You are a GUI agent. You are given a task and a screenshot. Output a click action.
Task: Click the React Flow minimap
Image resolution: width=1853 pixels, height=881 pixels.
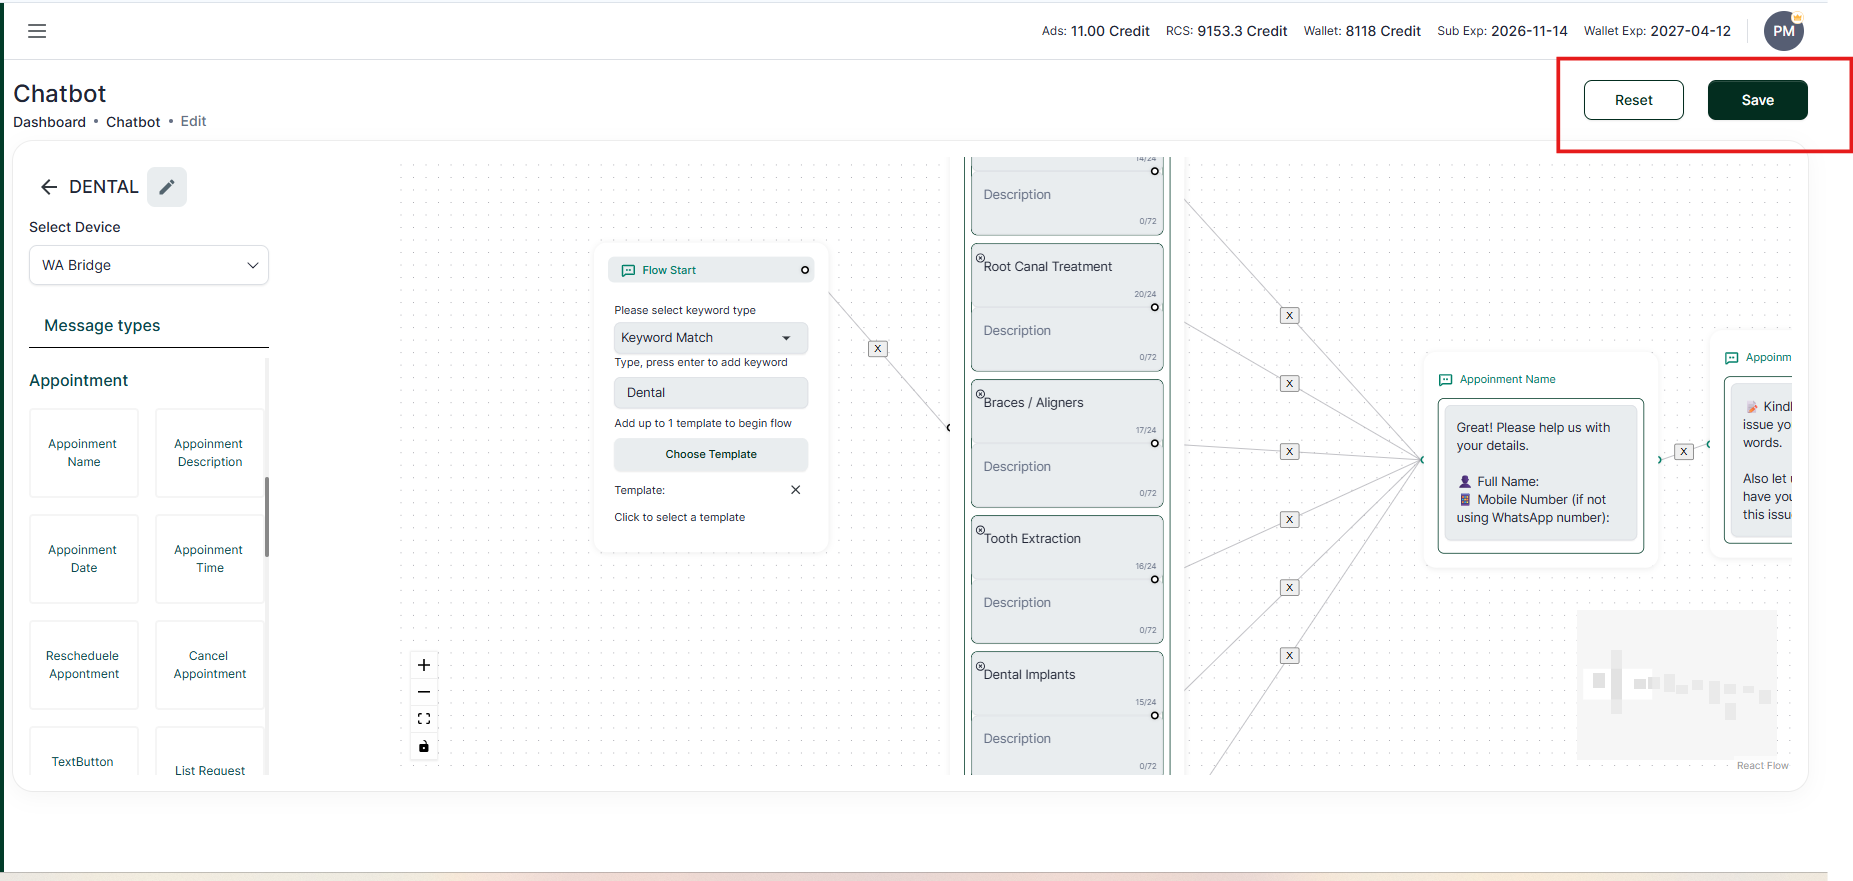(1677, 685)
